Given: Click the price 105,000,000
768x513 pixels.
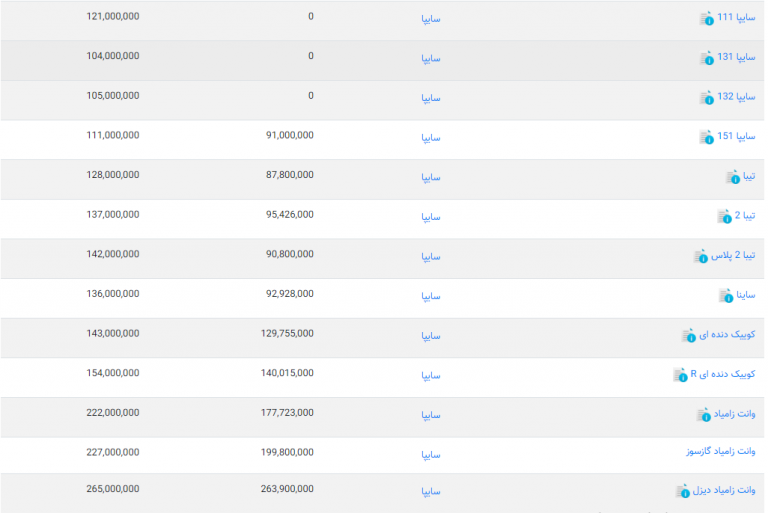Looking at the screenshot, I should (113, 96).
